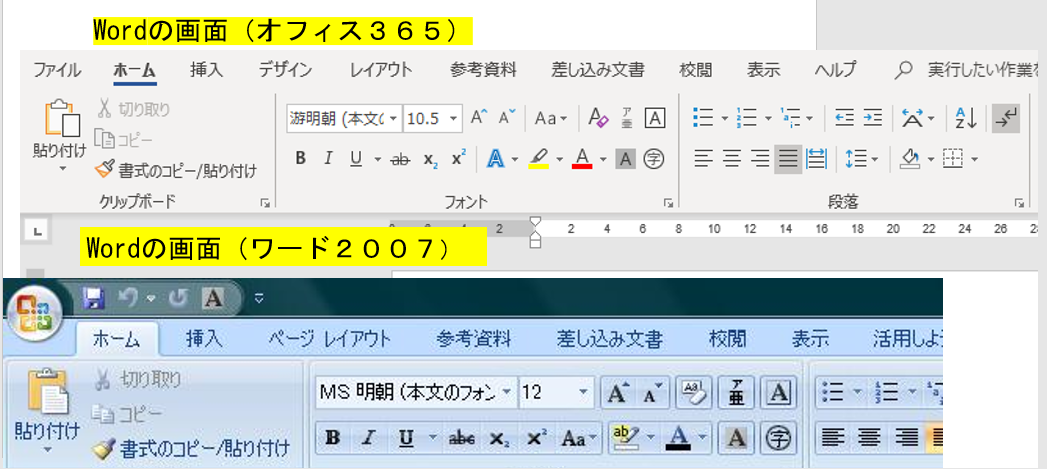
Task: Click Format Painter in Word 2007 ribbon
Action: (x=190, y=447)
